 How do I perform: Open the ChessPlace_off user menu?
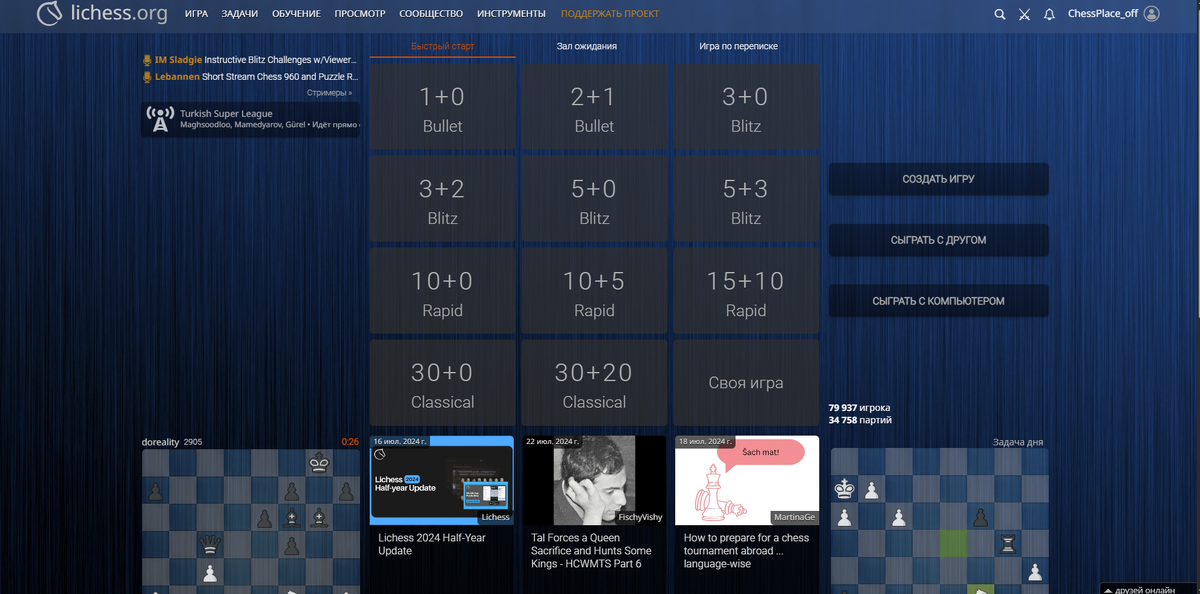pyautogui.click(x=1103, y=14)
